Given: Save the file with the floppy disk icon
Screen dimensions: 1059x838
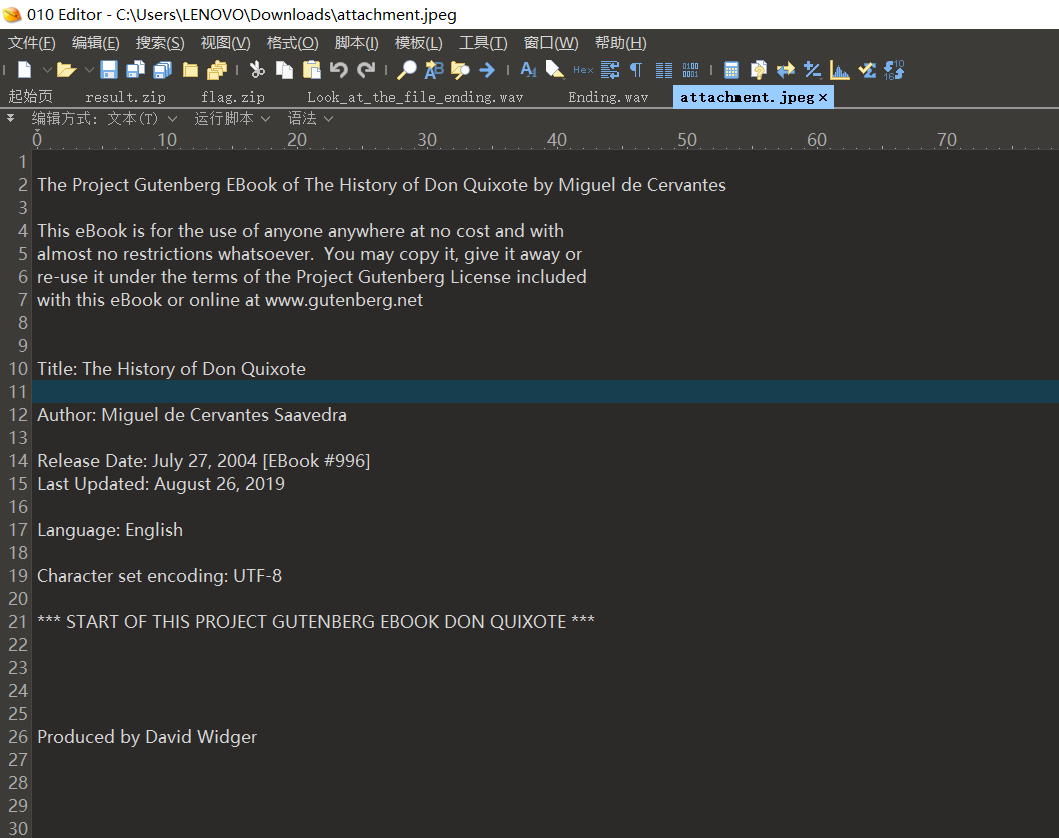Looking at the screenshot, I should coord(109,70).
